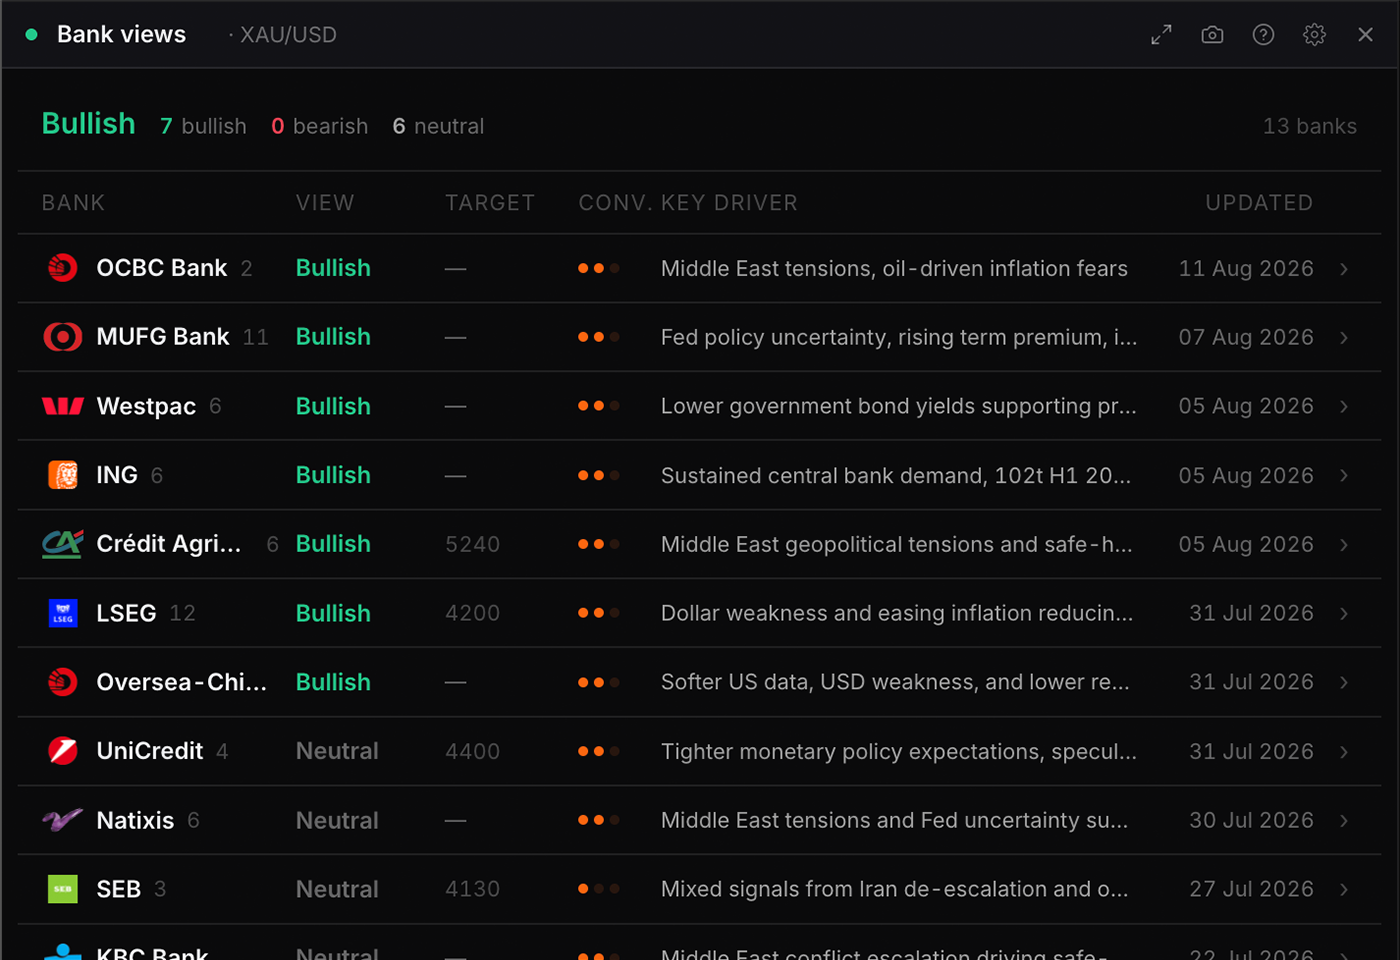The width and height of the screenshot is (1400, 960).
Task: Filter by the 6 neutral count
Action: coord(438,126)
